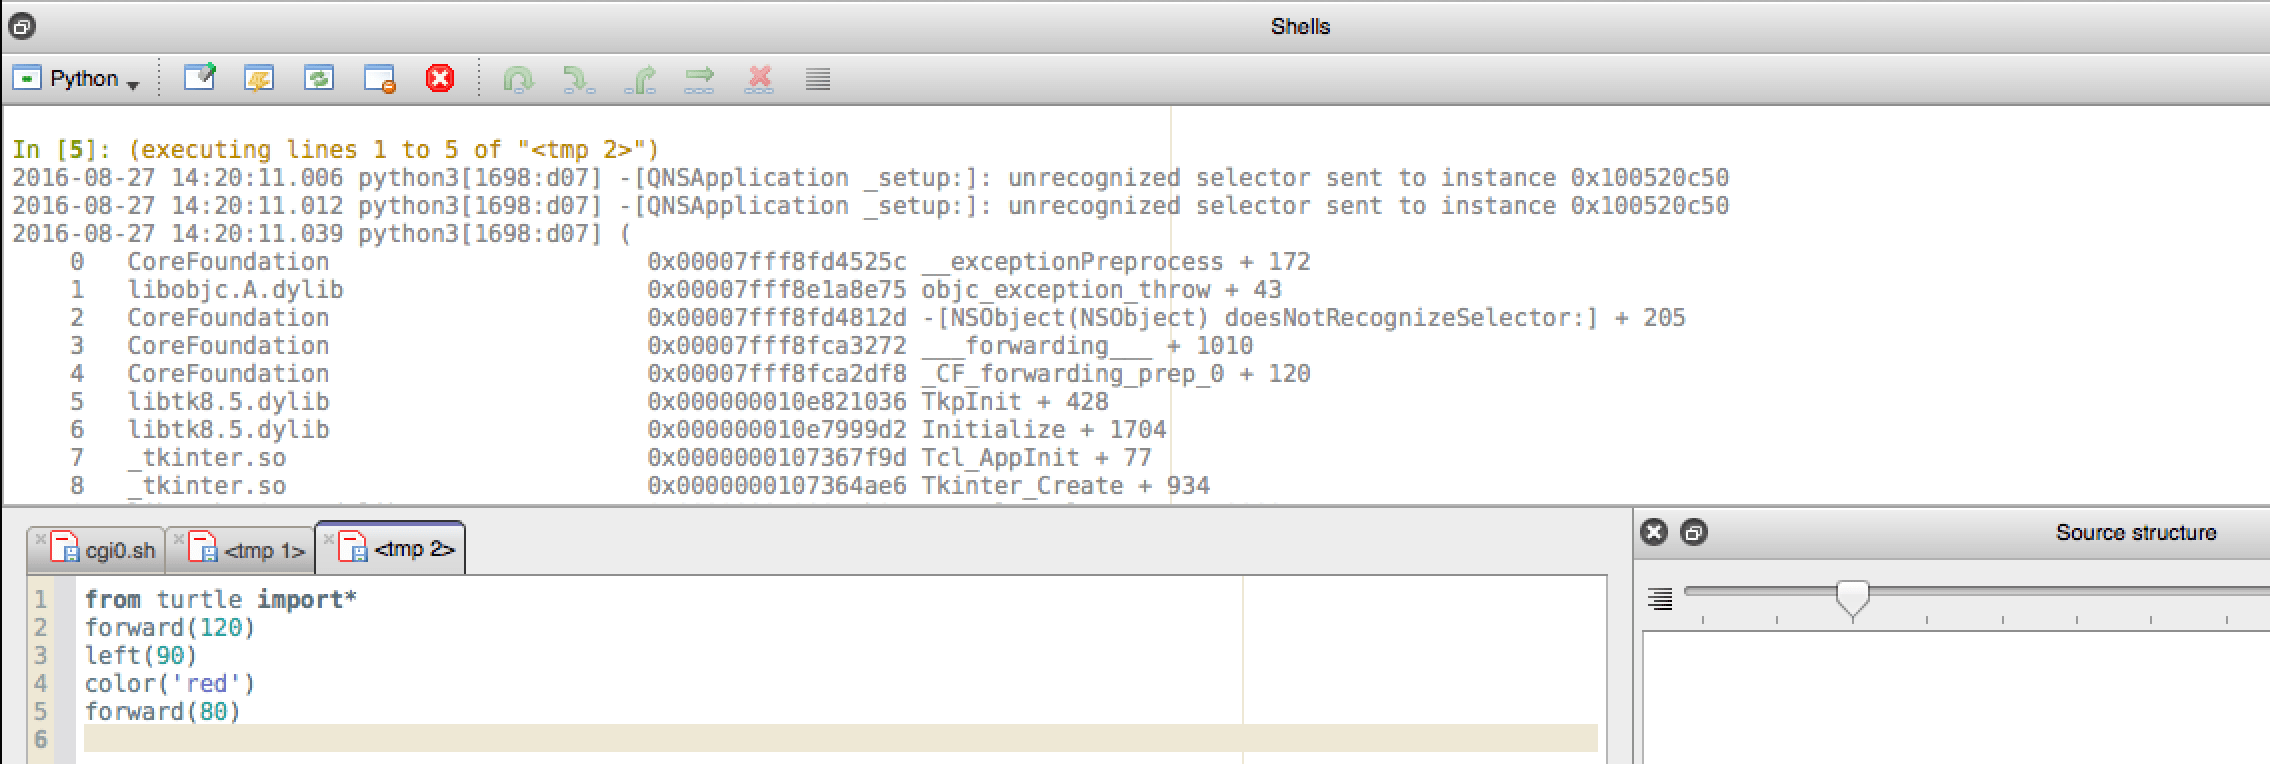Click the clear screen shell icon
This screenshot has width=2270, height=764.
tap(199, 78)
